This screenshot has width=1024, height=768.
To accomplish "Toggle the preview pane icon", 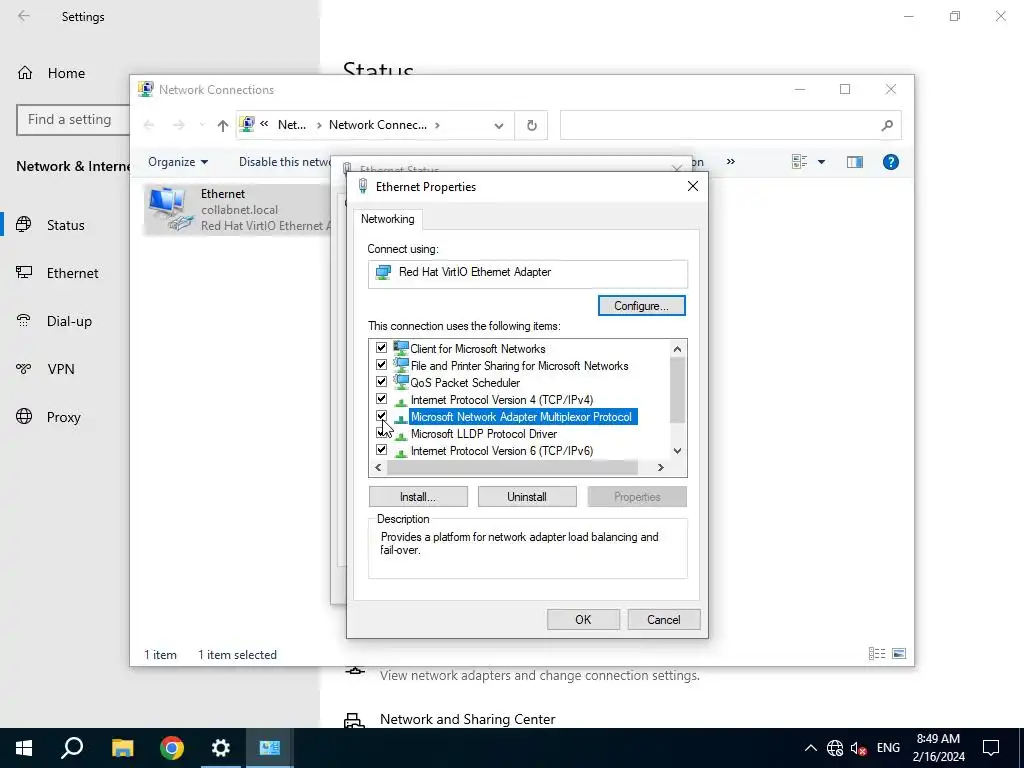I will tap(855, 162).
